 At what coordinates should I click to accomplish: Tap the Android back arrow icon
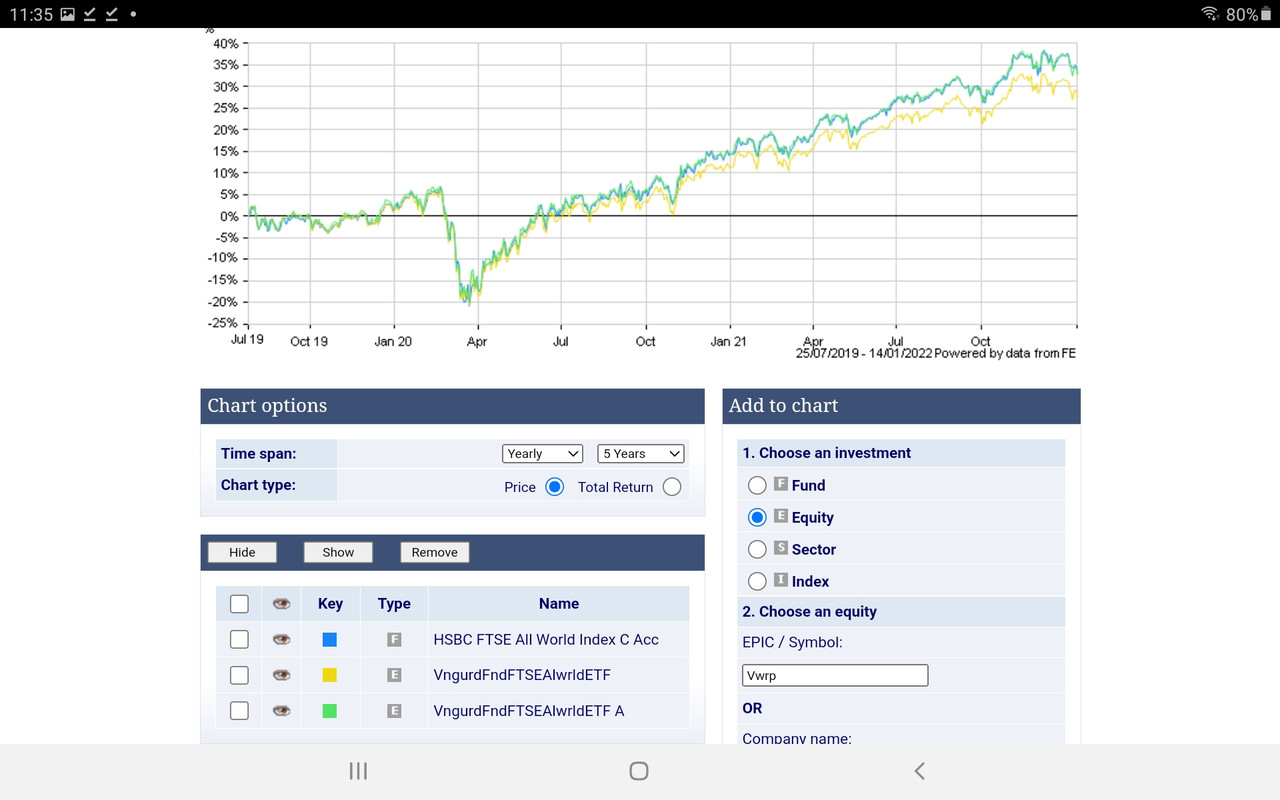(x=920, y=770)
